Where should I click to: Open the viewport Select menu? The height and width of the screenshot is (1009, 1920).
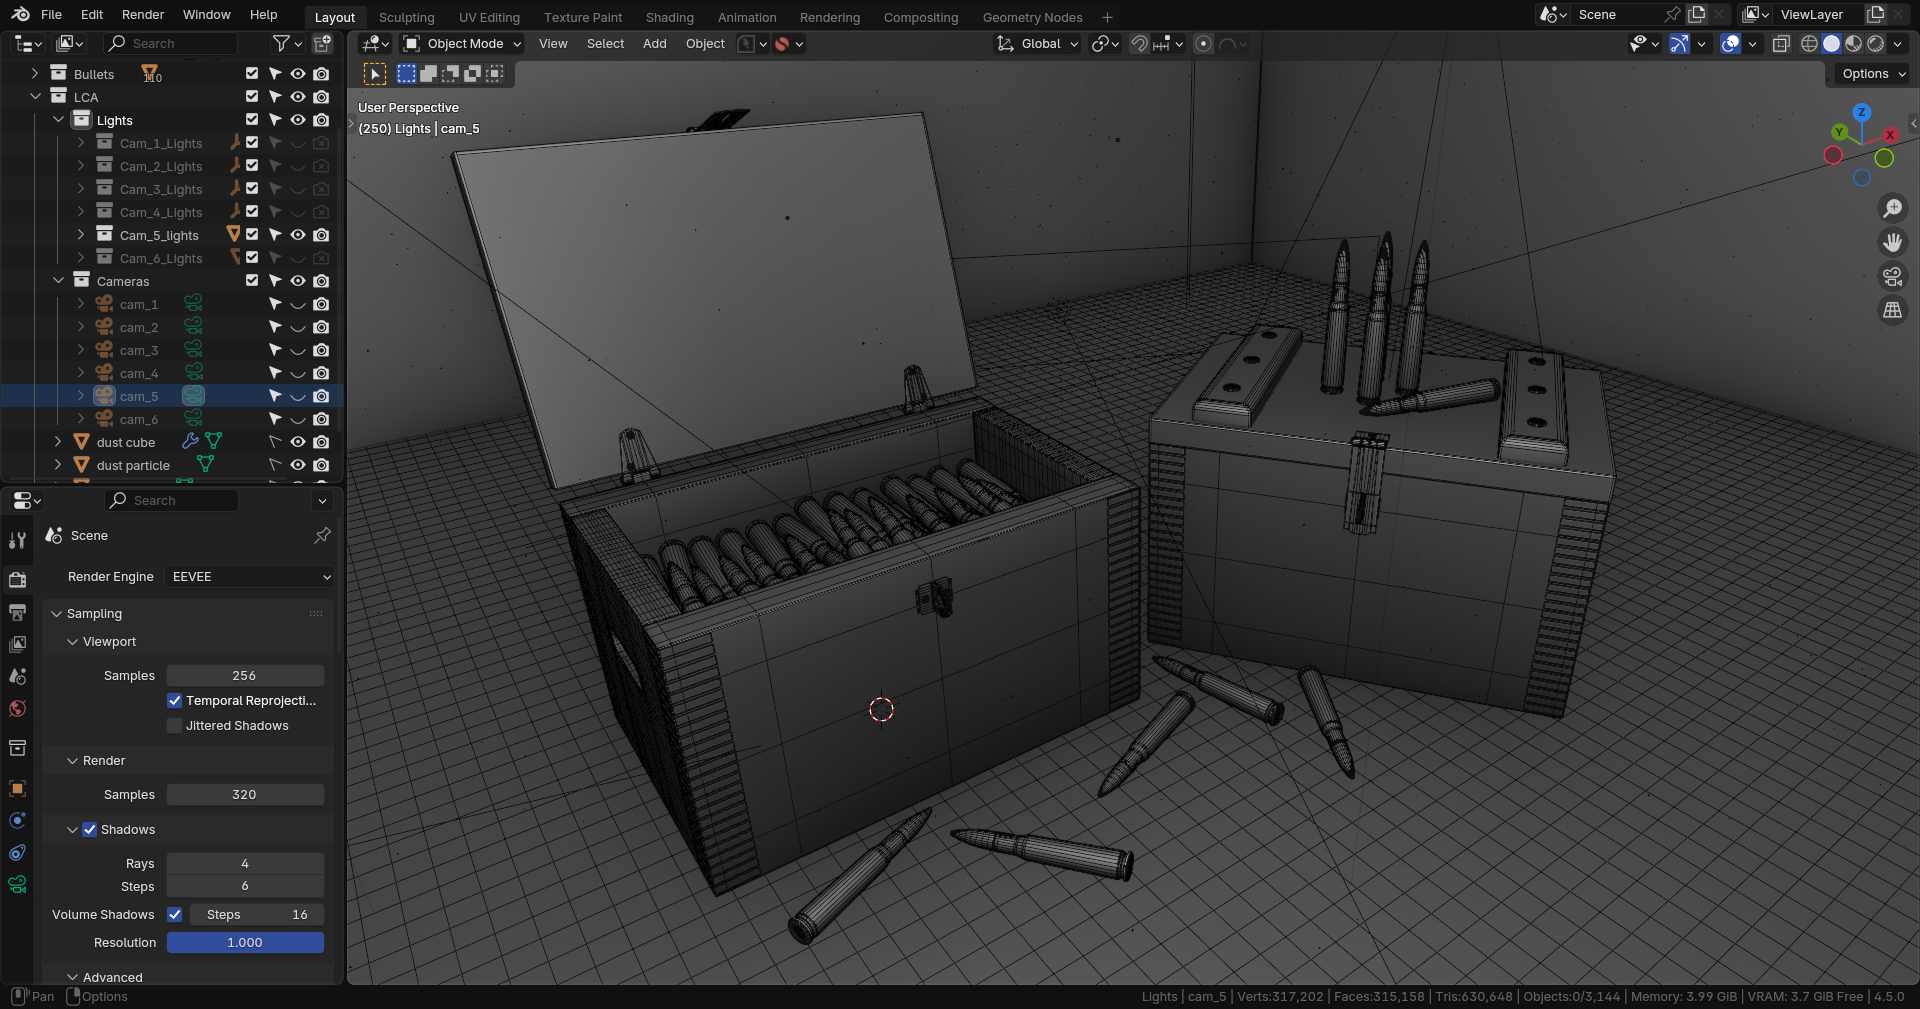point(605,44)
